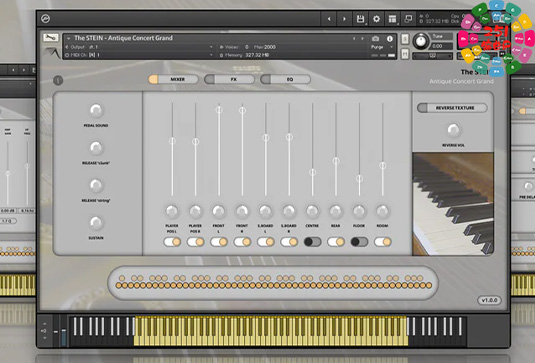Viewport: 535px width, 363px height.
Task: Click the Tune value field 0.00
Action: click(x=442, y=46)
